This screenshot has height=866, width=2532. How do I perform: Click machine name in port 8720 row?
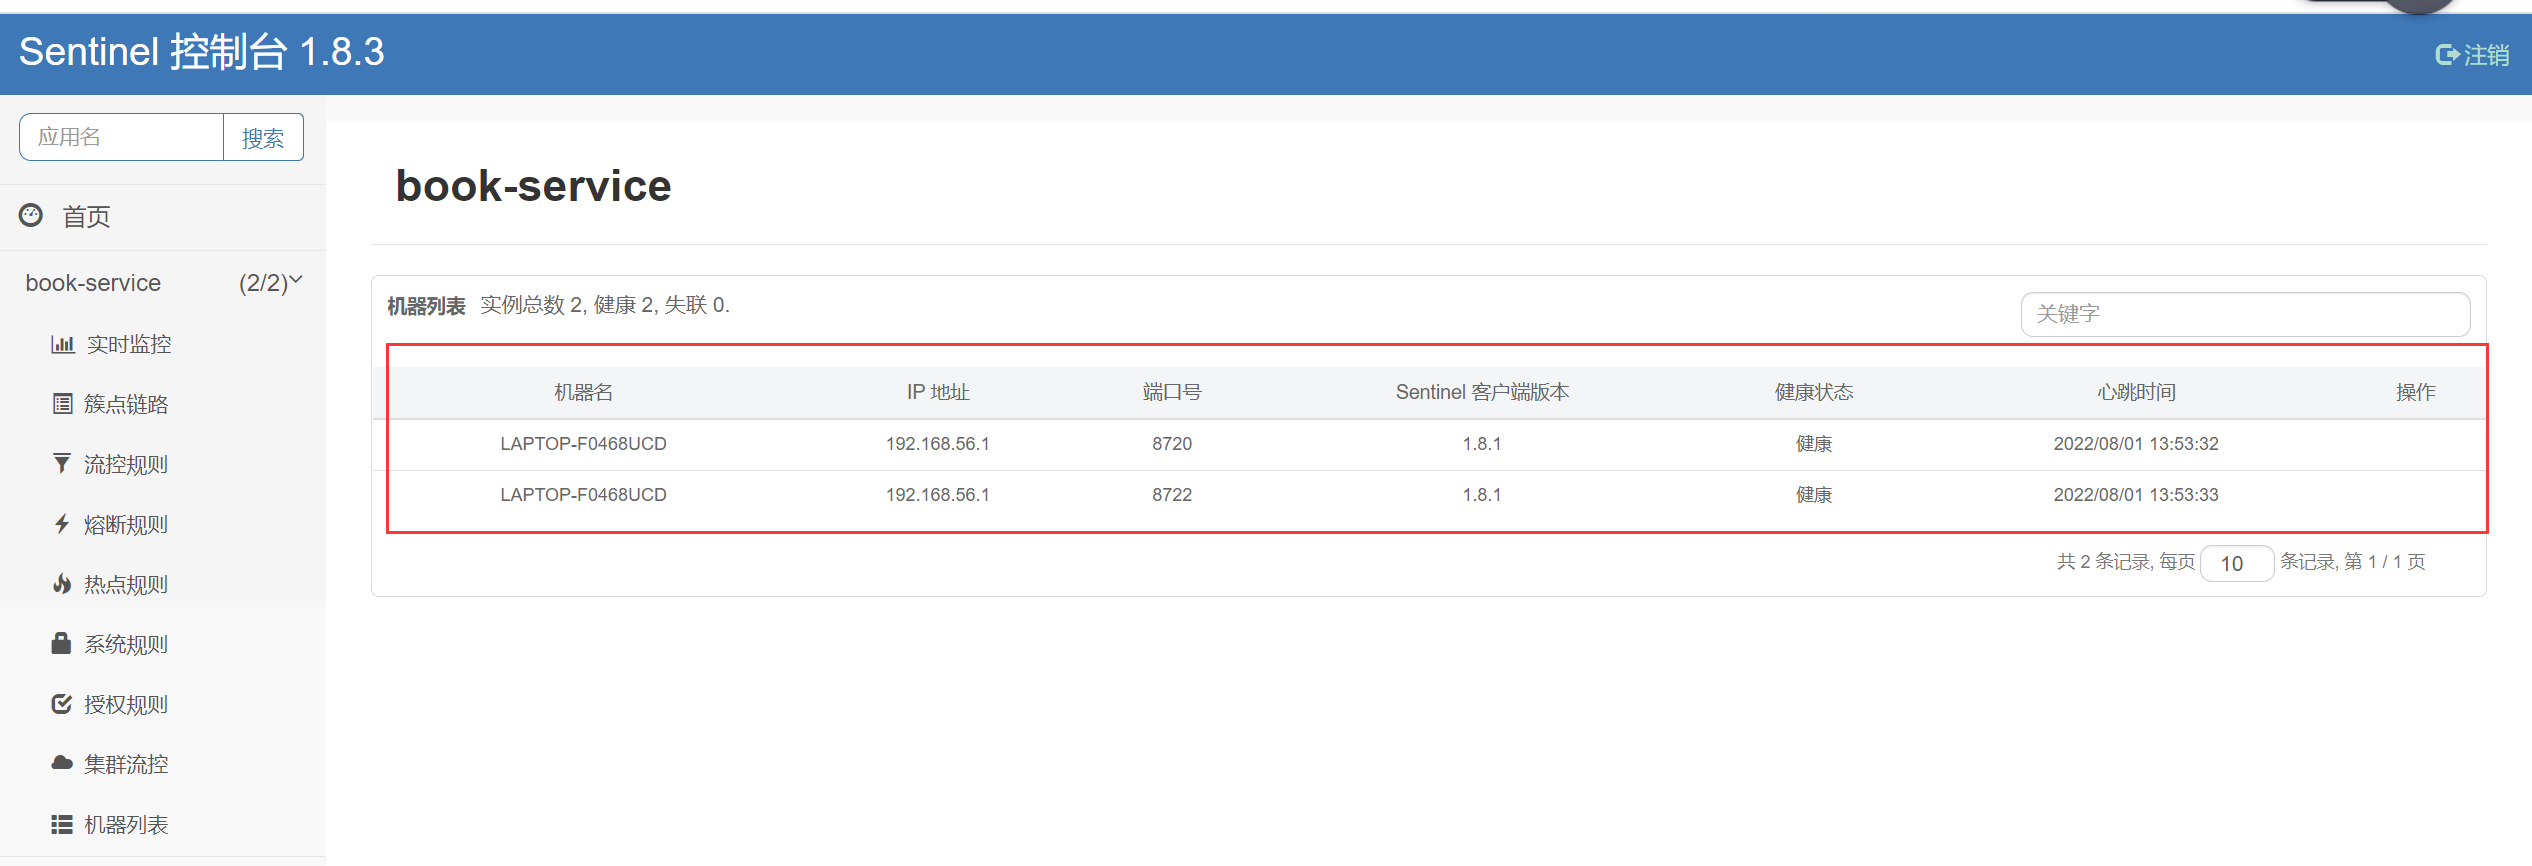click(x=583, y=444)
